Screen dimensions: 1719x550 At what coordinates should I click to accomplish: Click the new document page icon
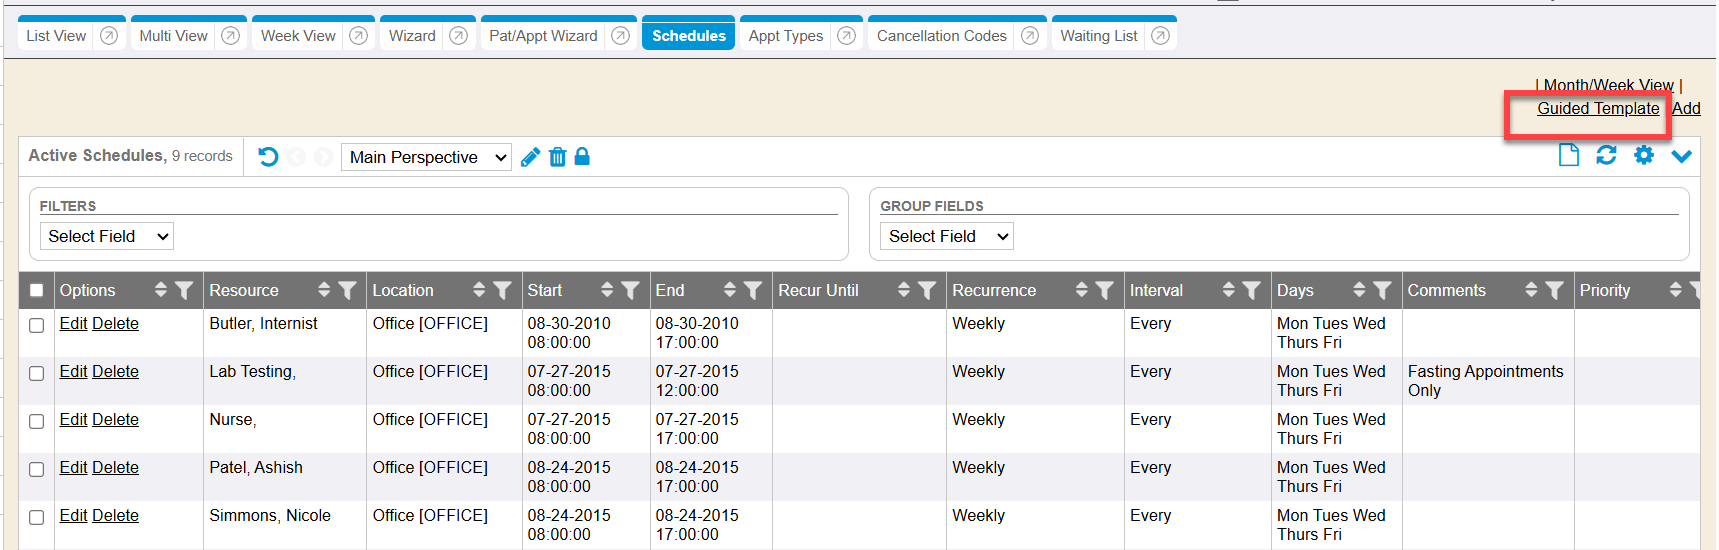click(x=1569, y=155)
